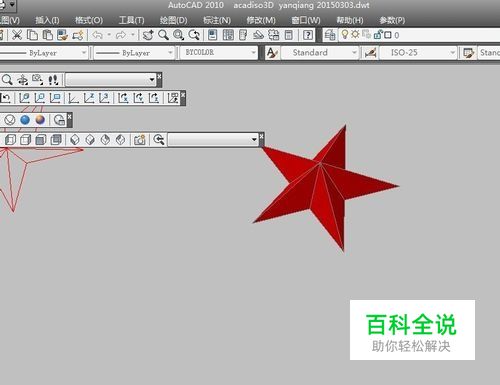500x385 pixels.
Task: Expand the Undo history dropdown arrow
Action: pos(109,35)
